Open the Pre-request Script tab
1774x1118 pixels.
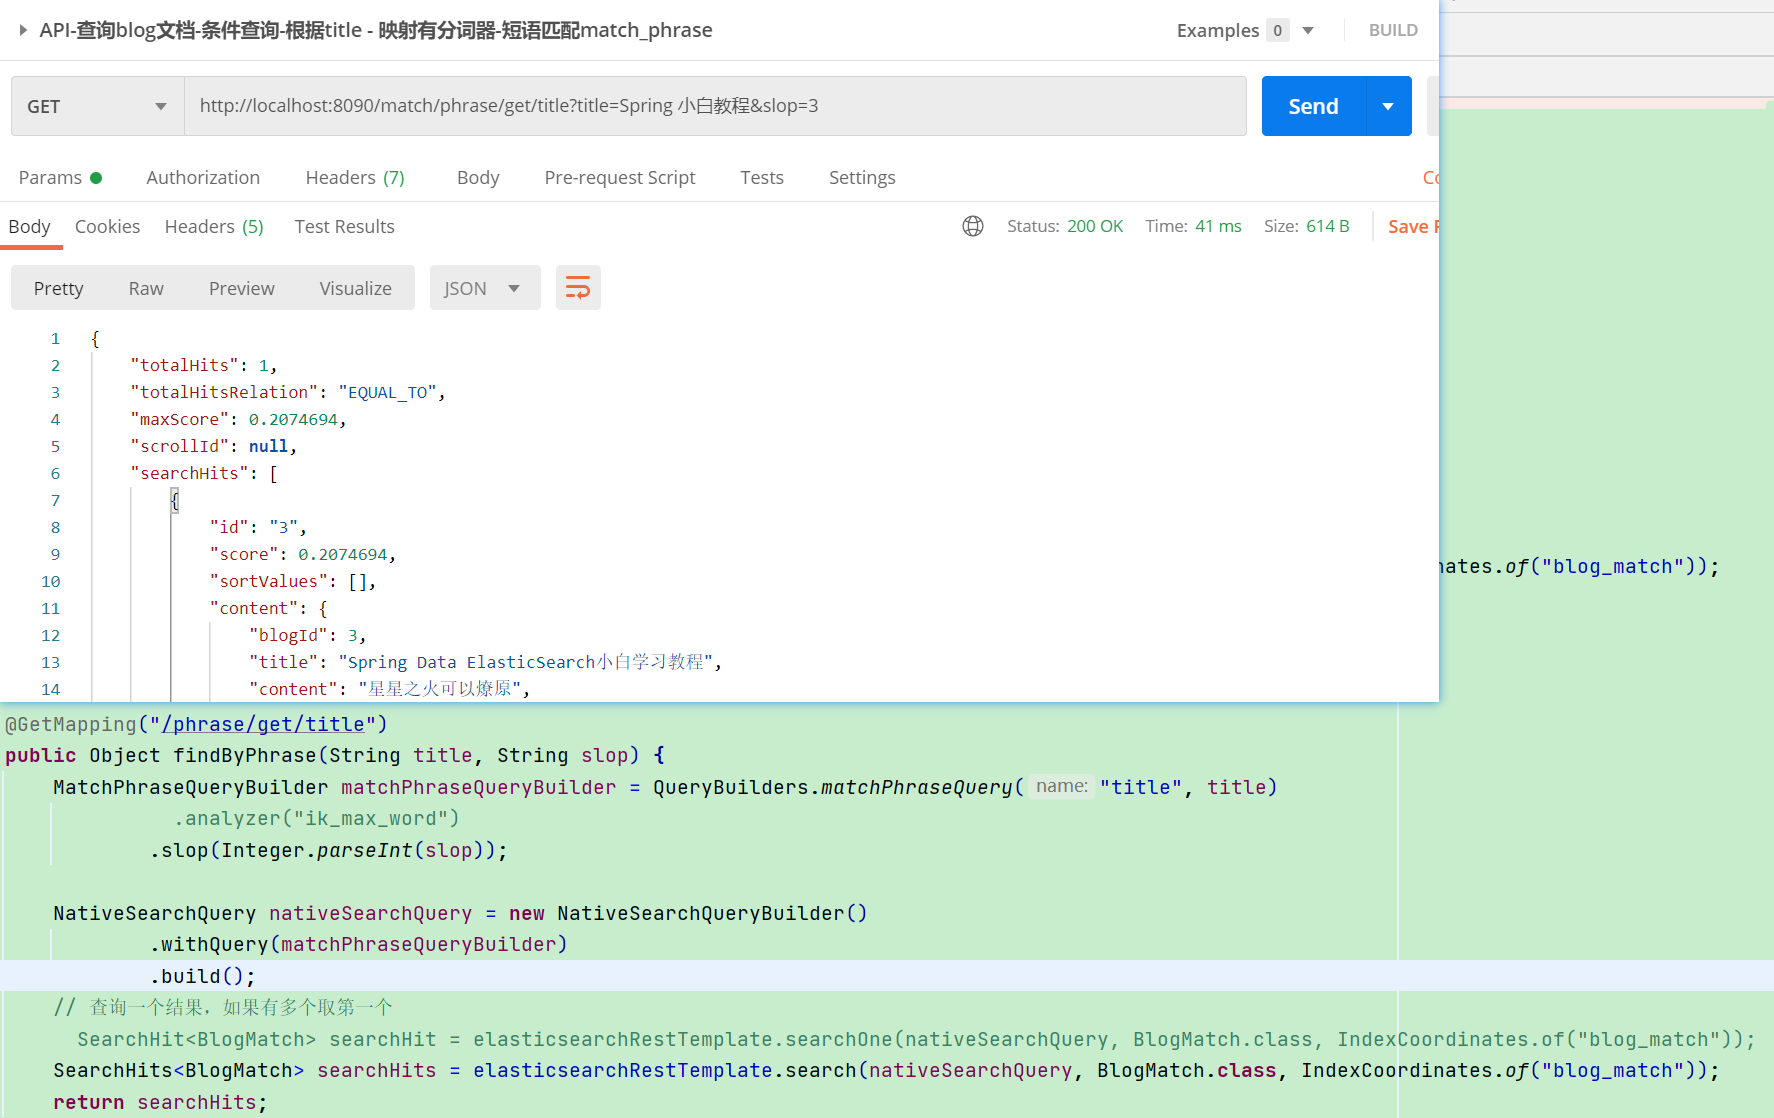click(x=620, y=177)
